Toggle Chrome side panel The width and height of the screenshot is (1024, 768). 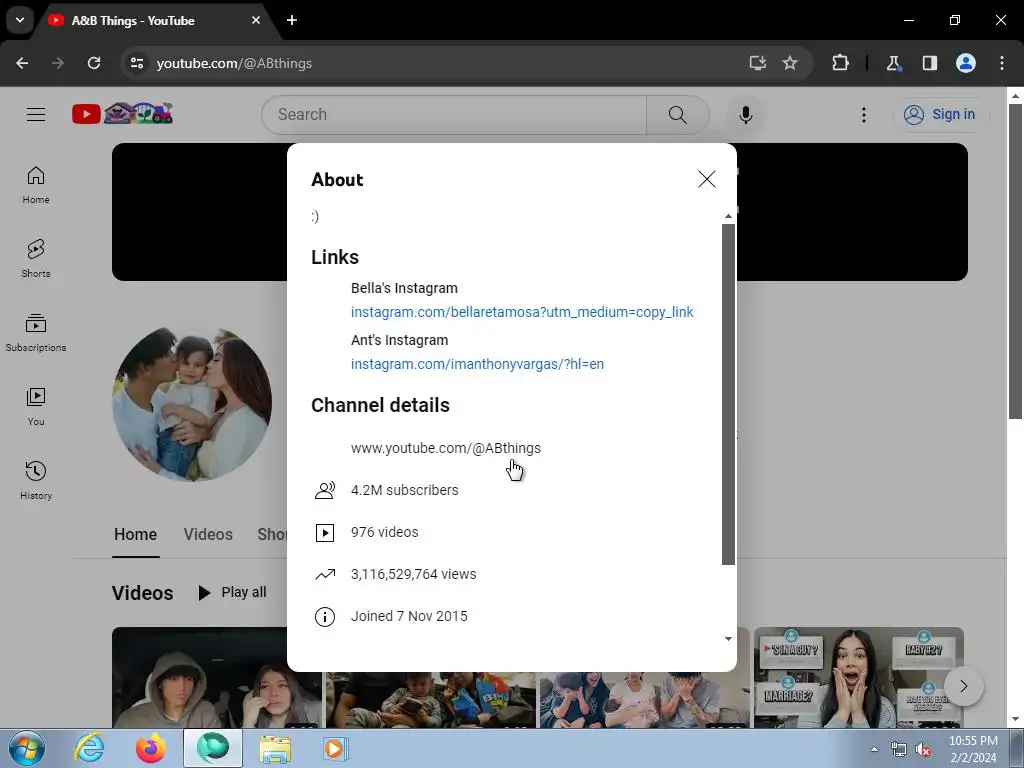(x=929, y=63)
